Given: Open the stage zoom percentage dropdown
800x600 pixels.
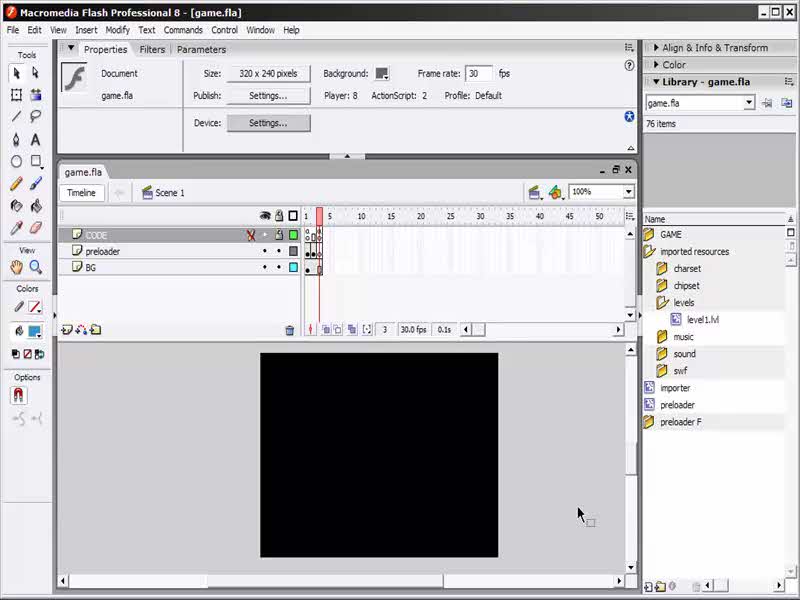Looking at the screenshot, I should pos(628,192).
